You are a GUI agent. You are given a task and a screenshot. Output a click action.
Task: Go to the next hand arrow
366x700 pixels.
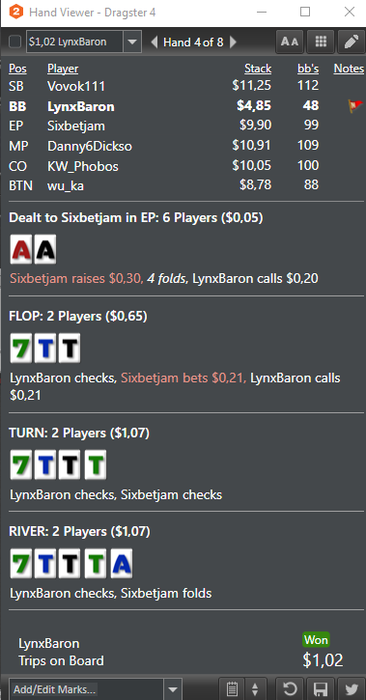233,42
